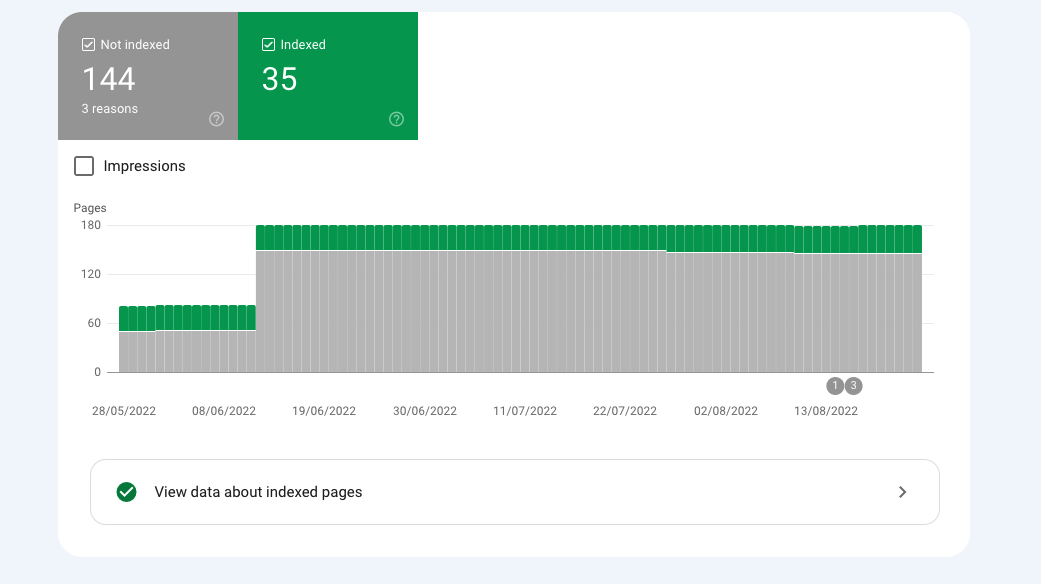Click grey bar above 02/08/2022 date
Viewport: 1041px width, 584px height.
(726, 312)
